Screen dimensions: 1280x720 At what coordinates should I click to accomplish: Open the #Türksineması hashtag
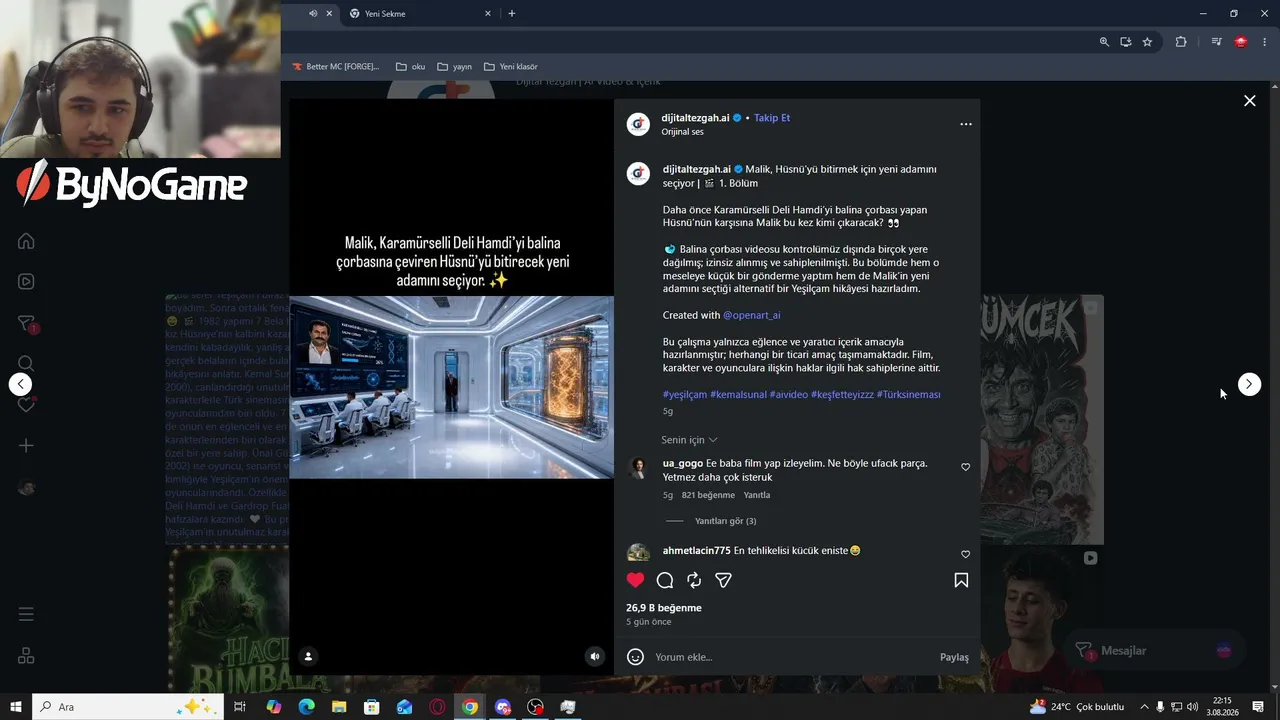click(x=908, y=394)
